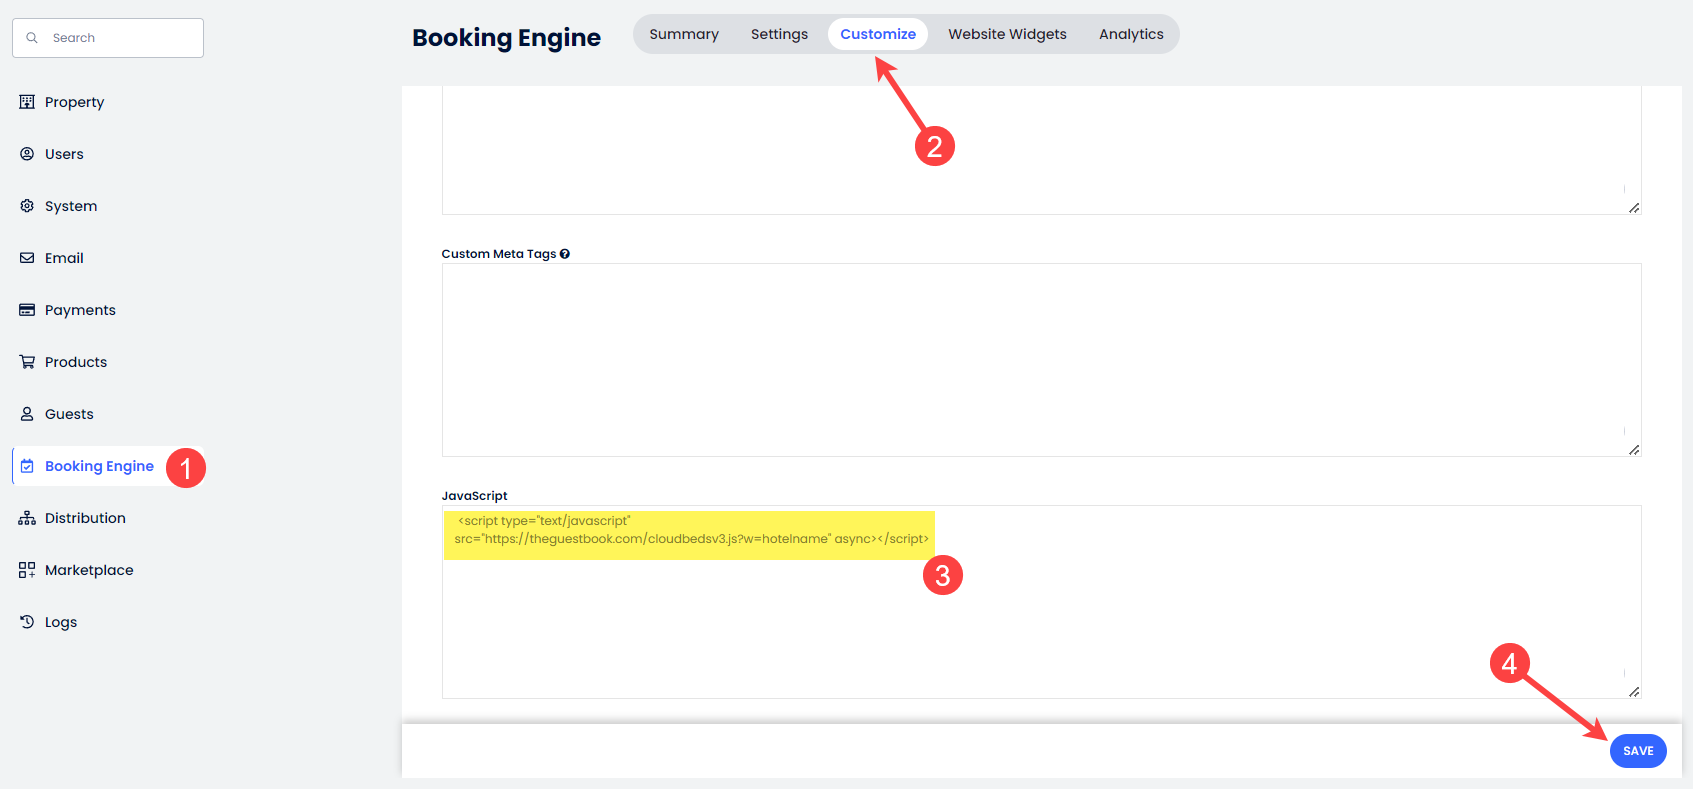Click the Users profile icon
1693x789 pixels.
click(27, 154)
